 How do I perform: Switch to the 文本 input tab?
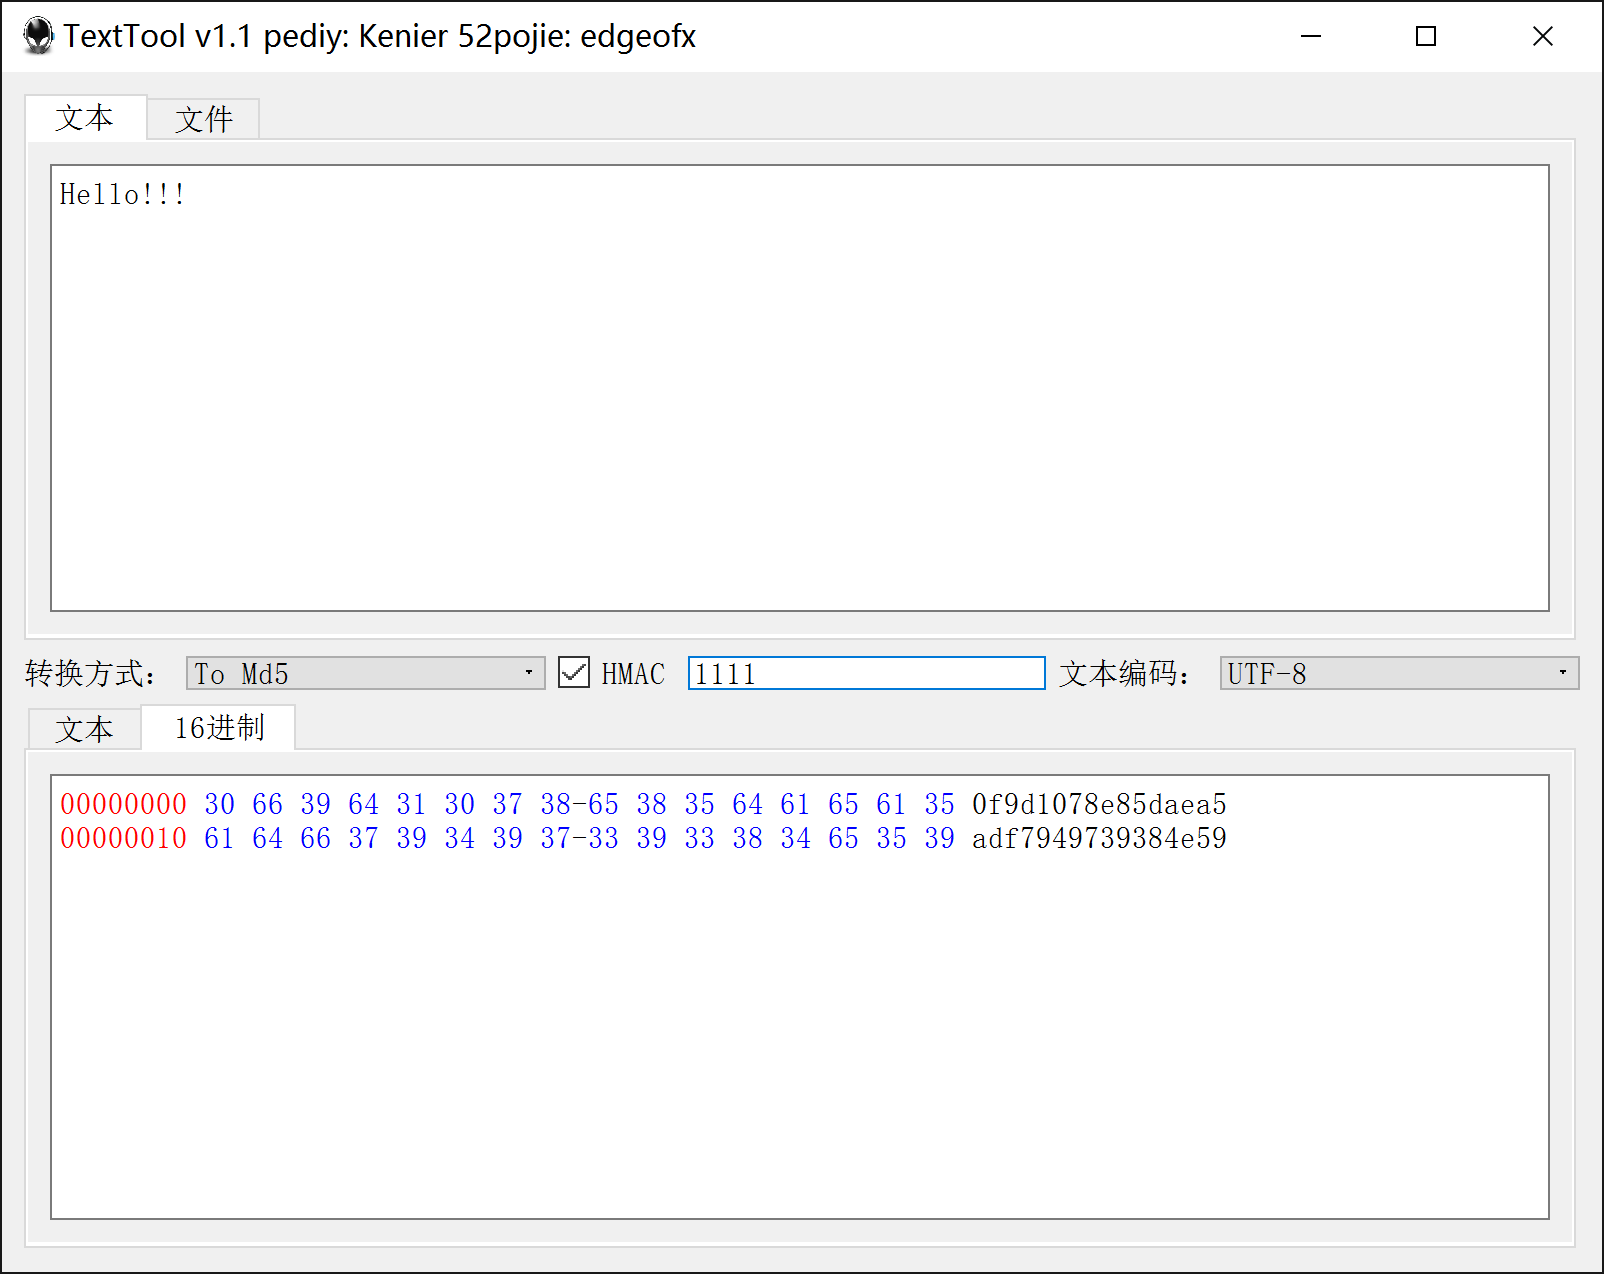(86, 118)
